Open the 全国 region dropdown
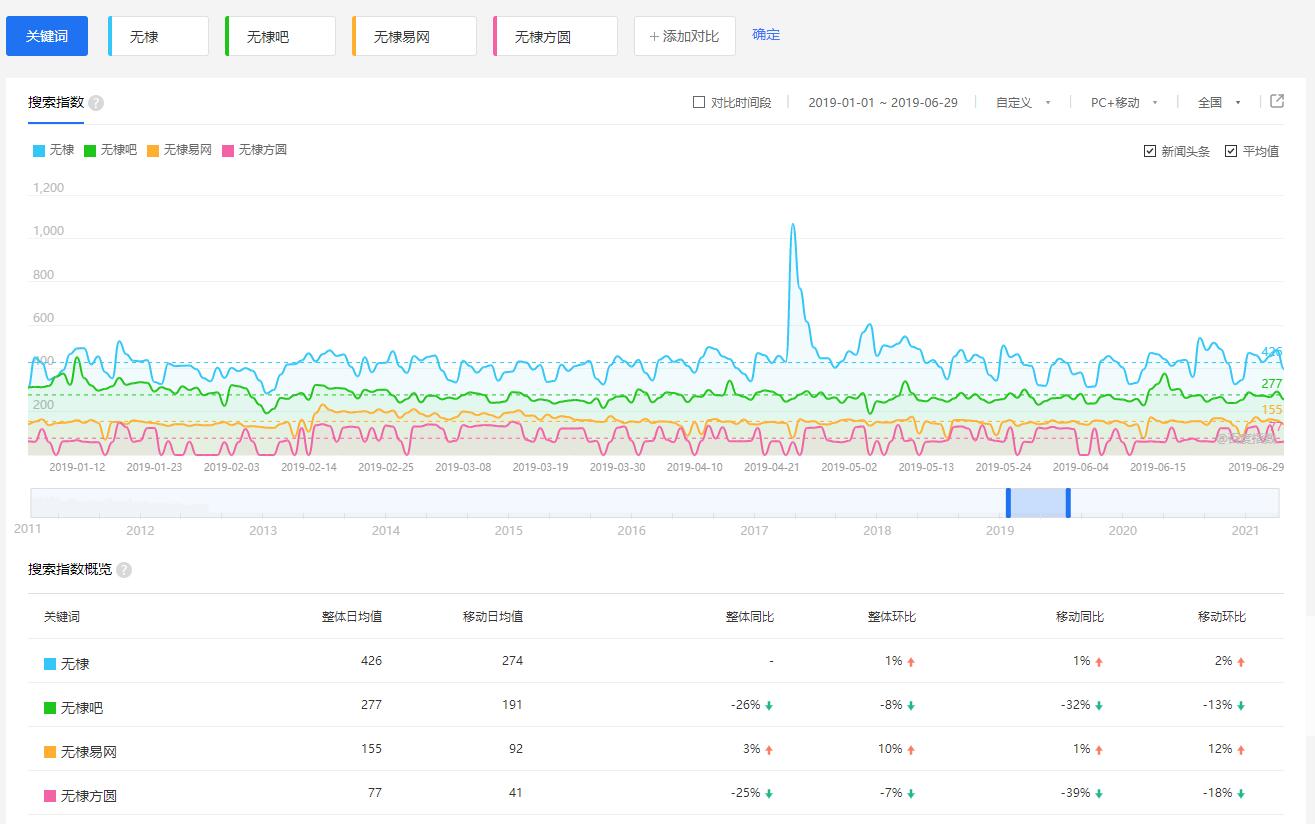This screenshot has width=1315, height=824. click(x=1218, y=102)
